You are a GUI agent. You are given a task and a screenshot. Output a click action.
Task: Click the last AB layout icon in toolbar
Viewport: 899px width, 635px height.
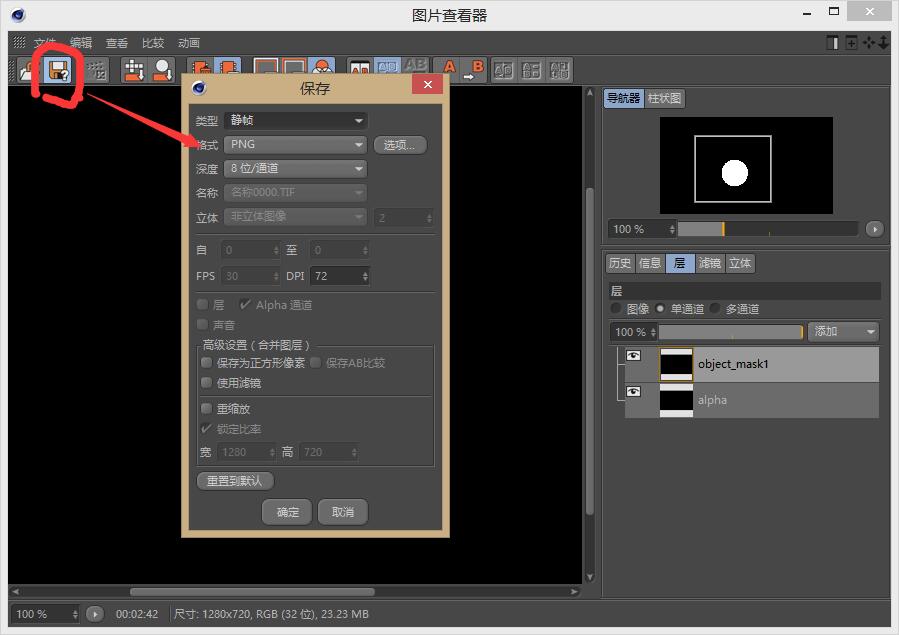(559, 70)
